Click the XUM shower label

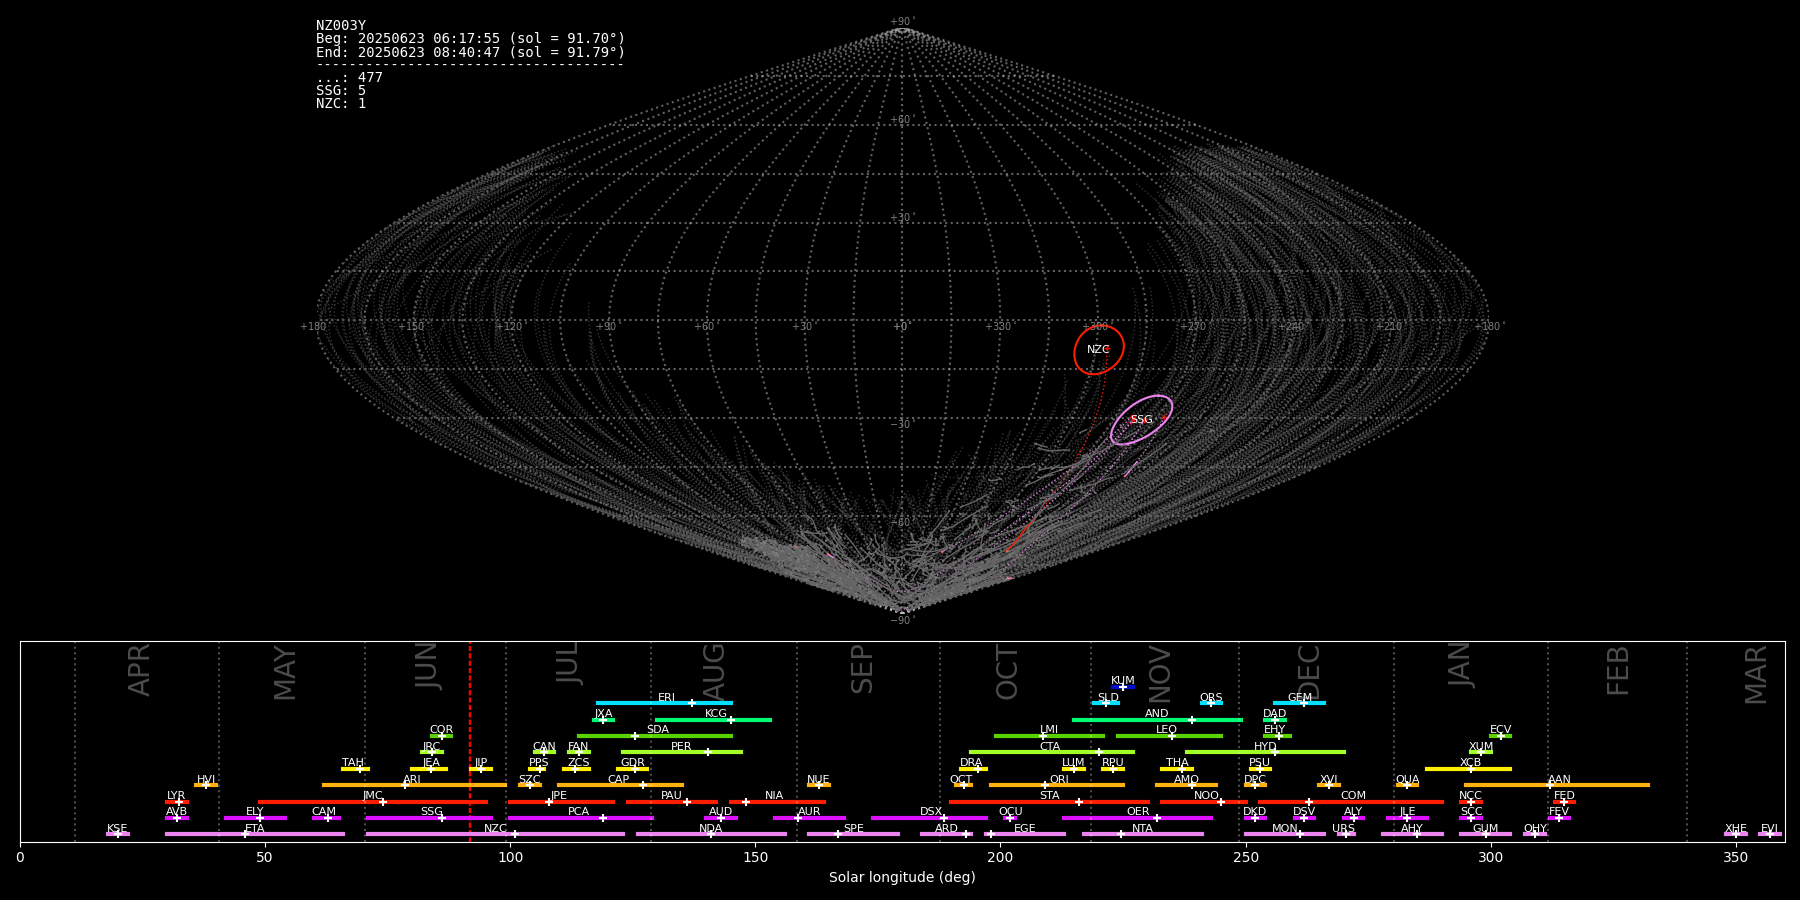pyautogui.click(x=1481, y=747)
